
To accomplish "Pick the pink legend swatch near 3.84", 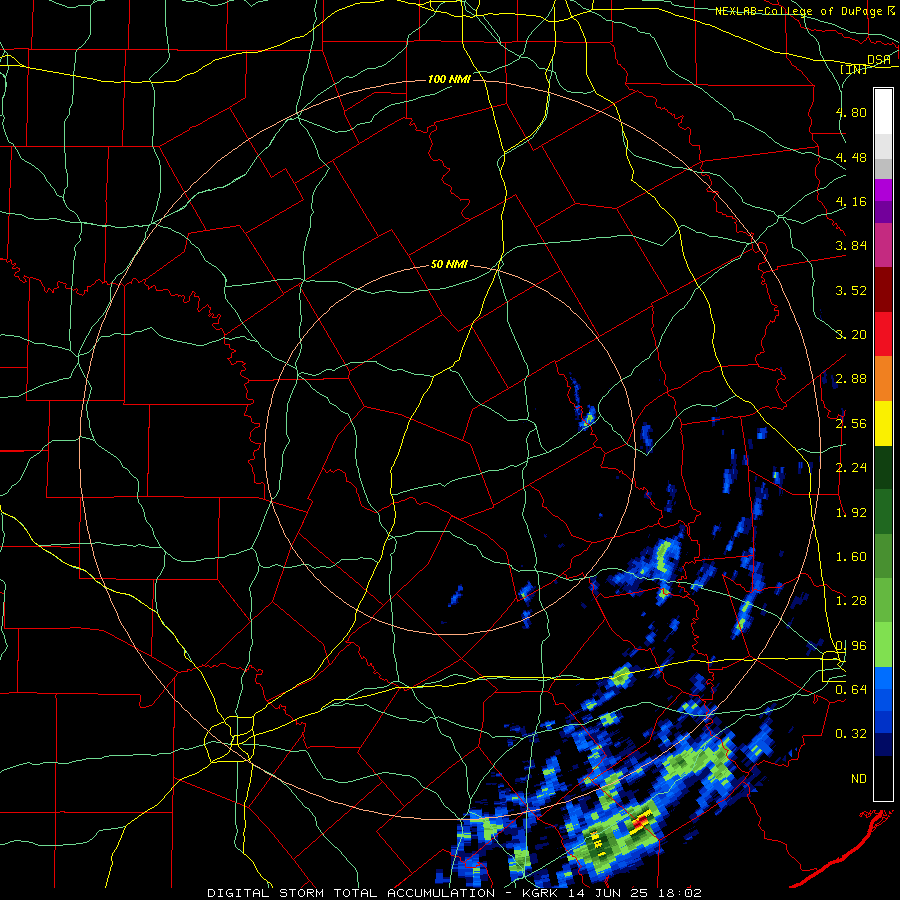I will tap(883, 246).
